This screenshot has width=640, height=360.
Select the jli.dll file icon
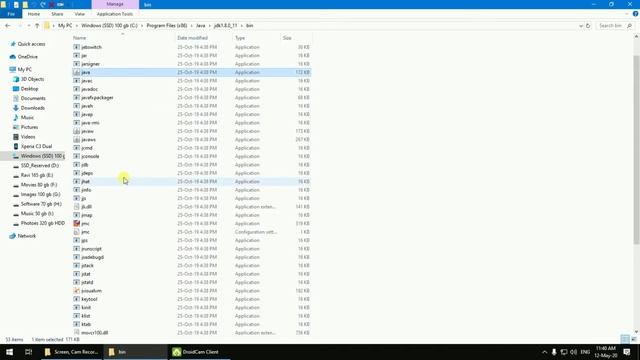[76, 207]
